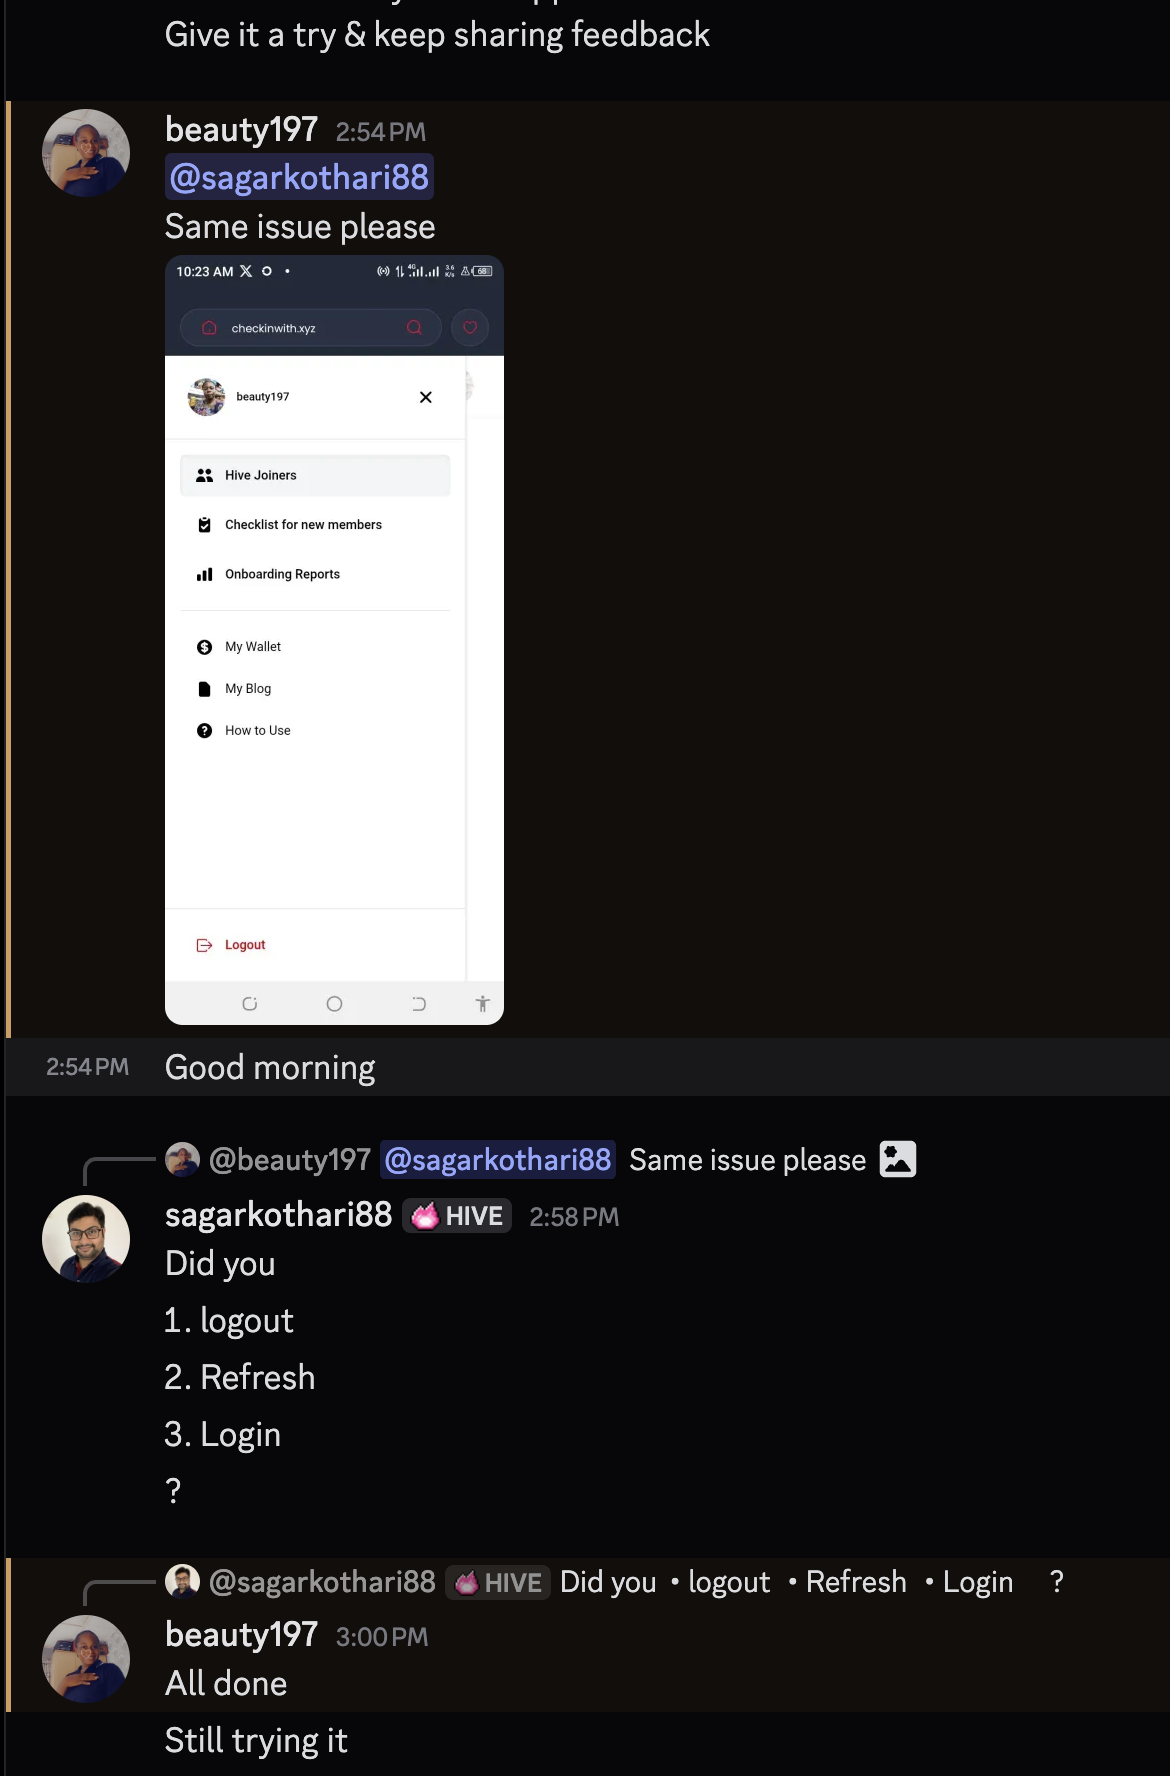
Task: Jump to replied message 'Same issue please'
Action: pos(747,1160)
